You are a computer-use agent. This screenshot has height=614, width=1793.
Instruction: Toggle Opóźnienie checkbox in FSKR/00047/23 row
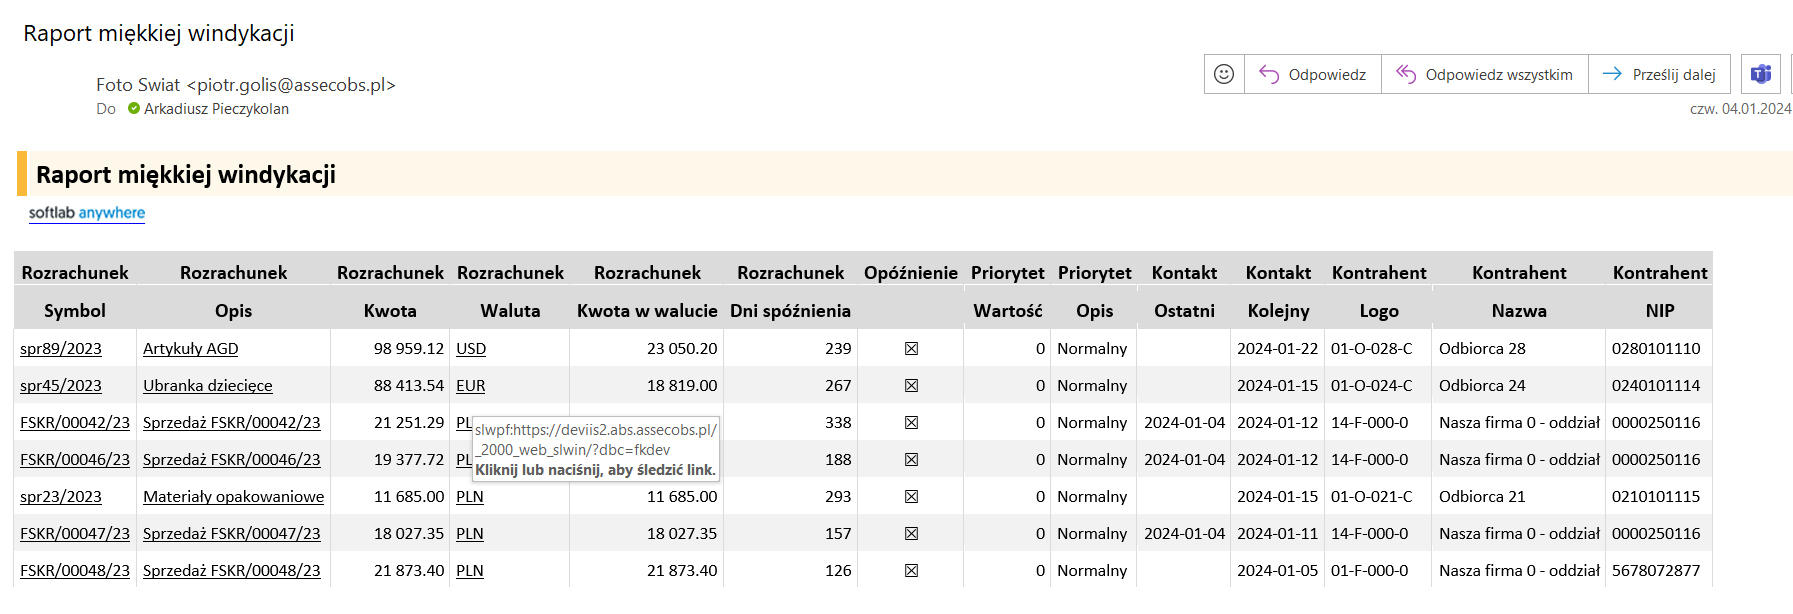(911, 534)
